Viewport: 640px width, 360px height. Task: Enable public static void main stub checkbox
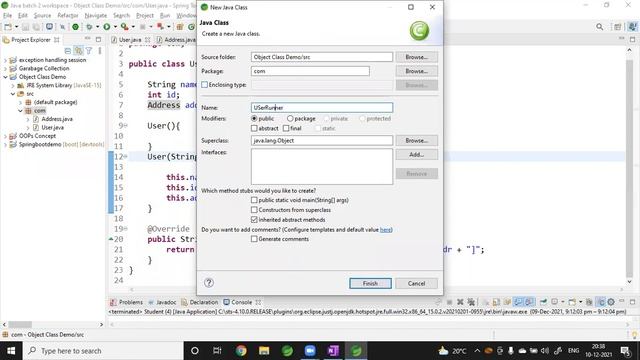coord(254,200)
